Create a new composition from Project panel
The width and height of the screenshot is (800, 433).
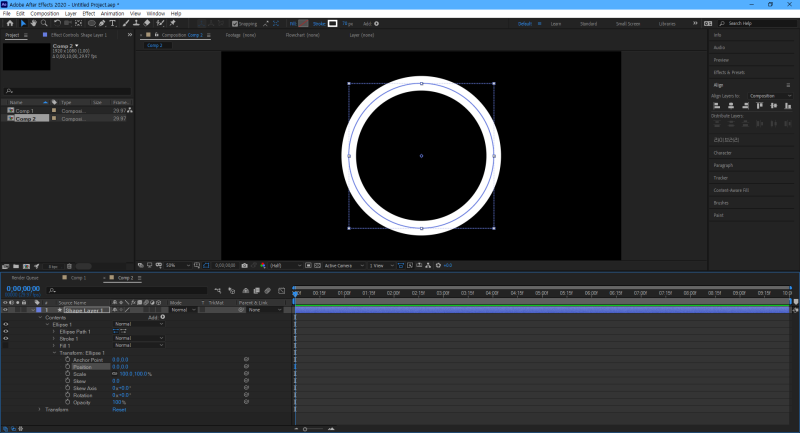point(27,266)
